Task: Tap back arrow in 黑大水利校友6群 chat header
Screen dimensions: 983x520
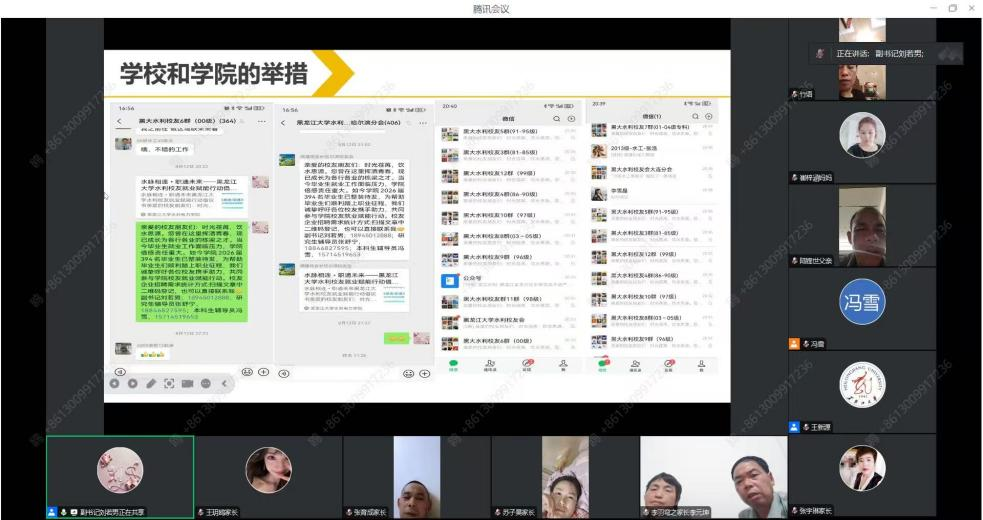Action: point(121,121)
